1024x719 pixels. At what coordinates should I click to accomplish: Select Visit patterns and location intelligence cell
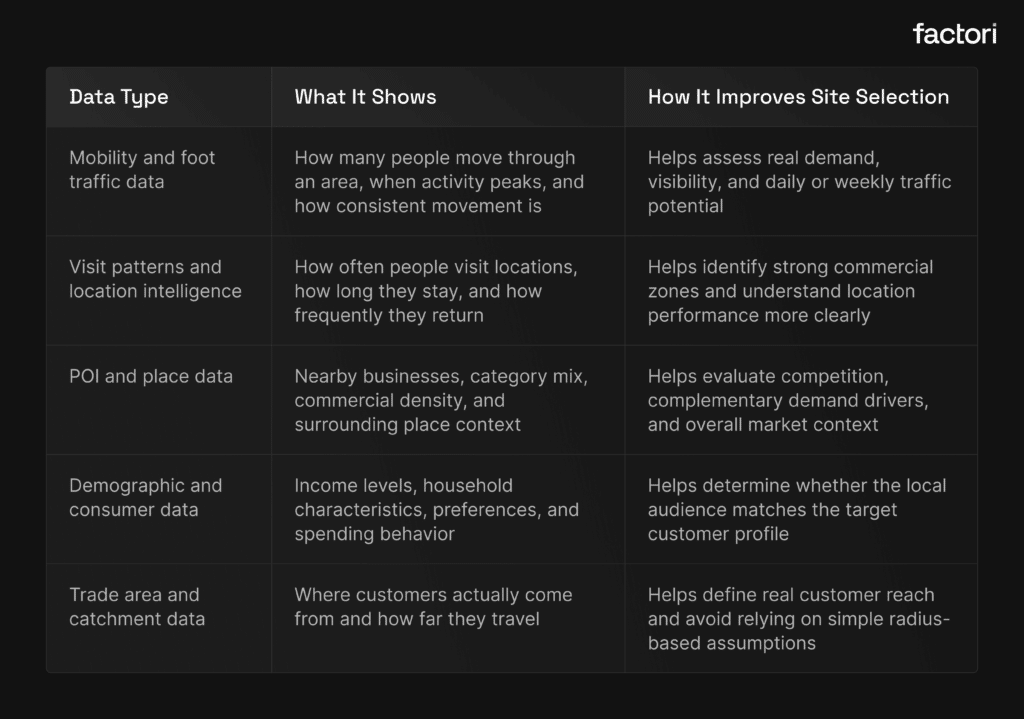155,279
